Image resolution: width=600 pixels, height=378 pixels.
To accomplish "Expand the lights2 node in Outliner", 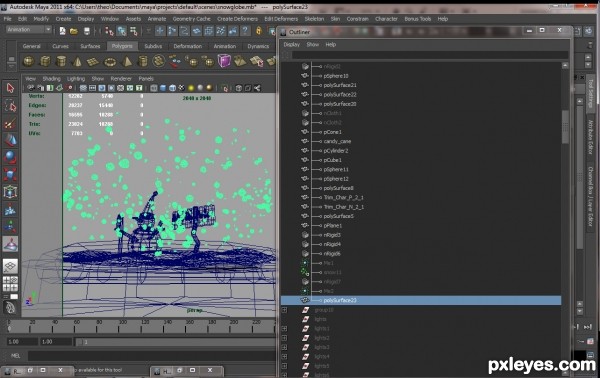I will 284,338.
